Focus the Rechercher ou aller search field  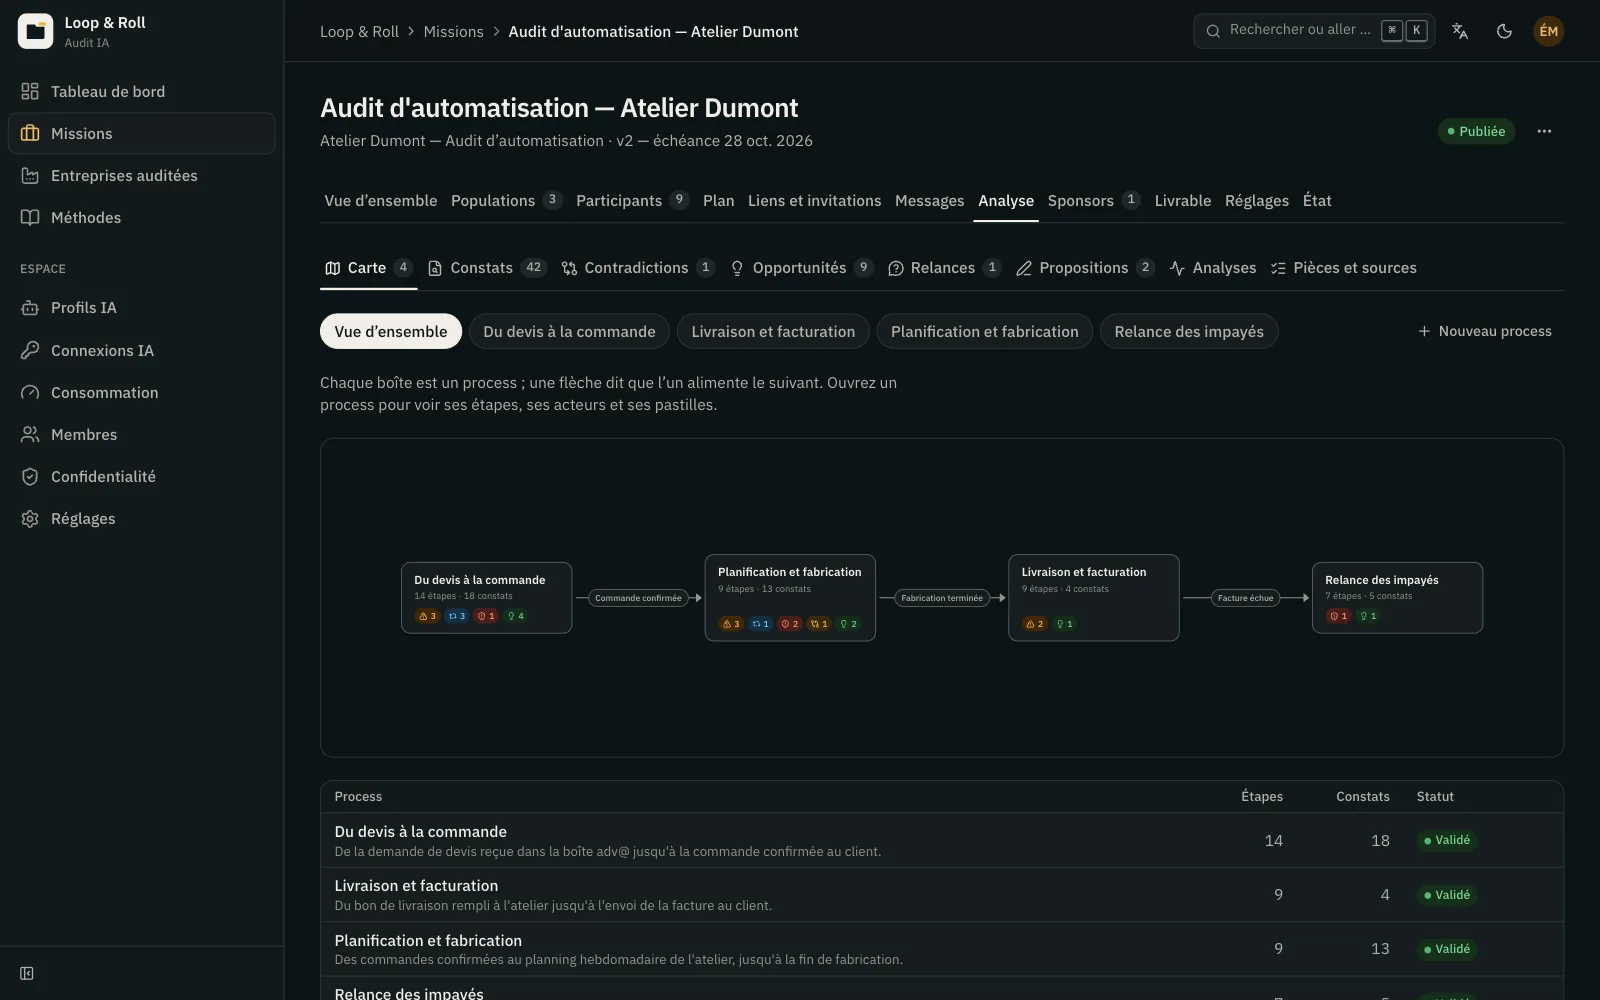(1314, 31)
